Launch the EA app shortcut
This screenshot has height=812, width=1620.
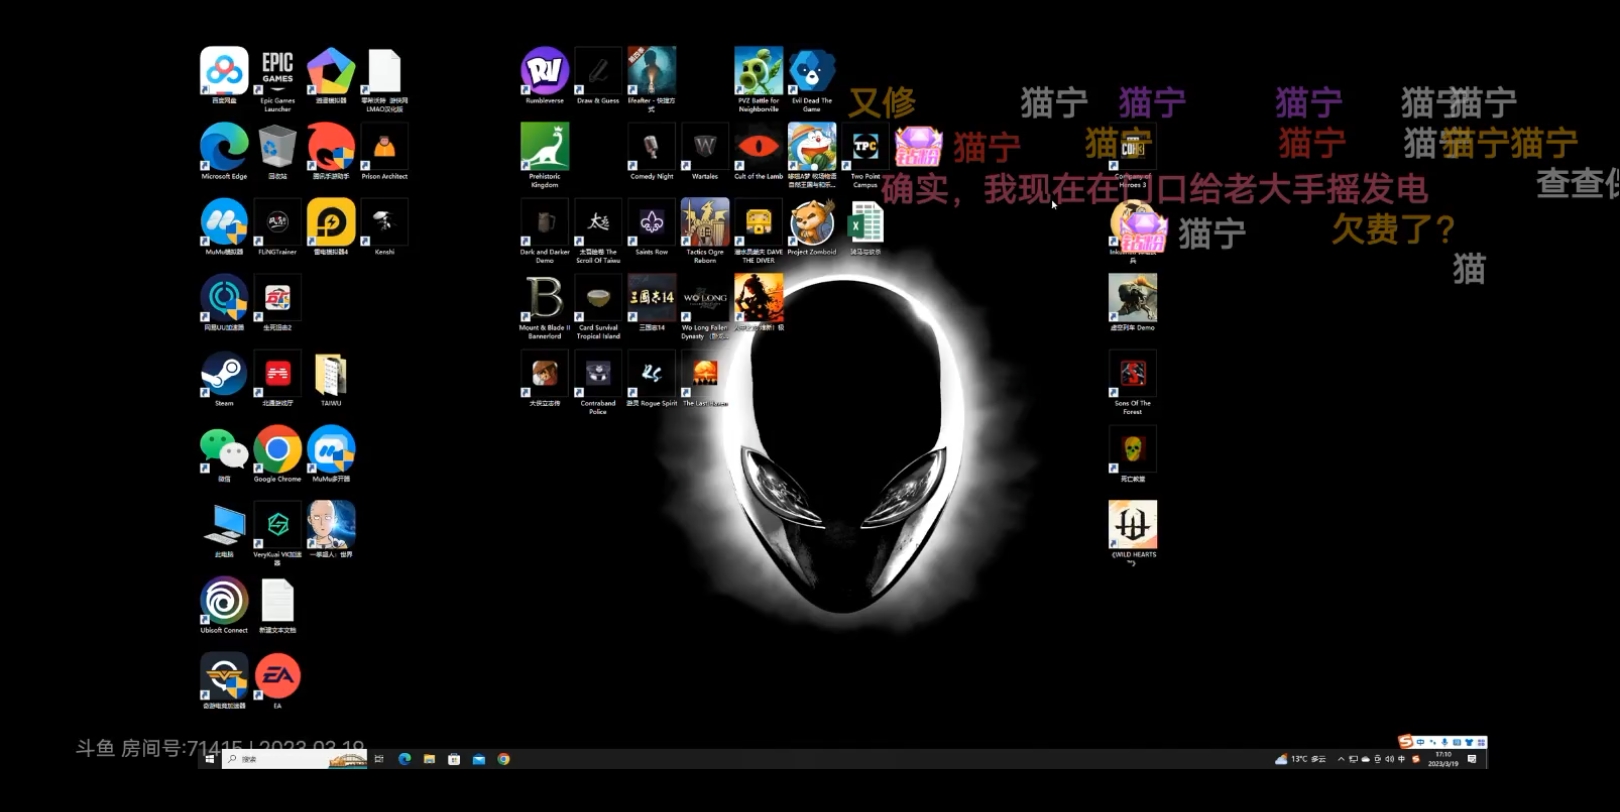pos(277,681)
